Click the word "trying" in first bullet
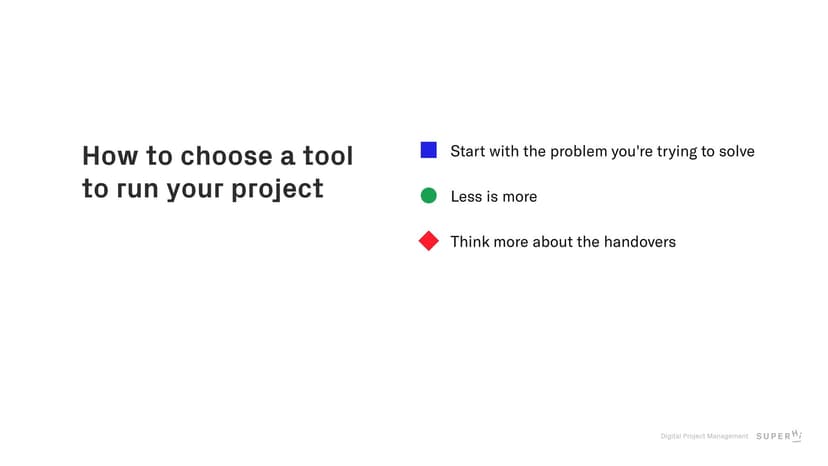 (x=666, y=151)
